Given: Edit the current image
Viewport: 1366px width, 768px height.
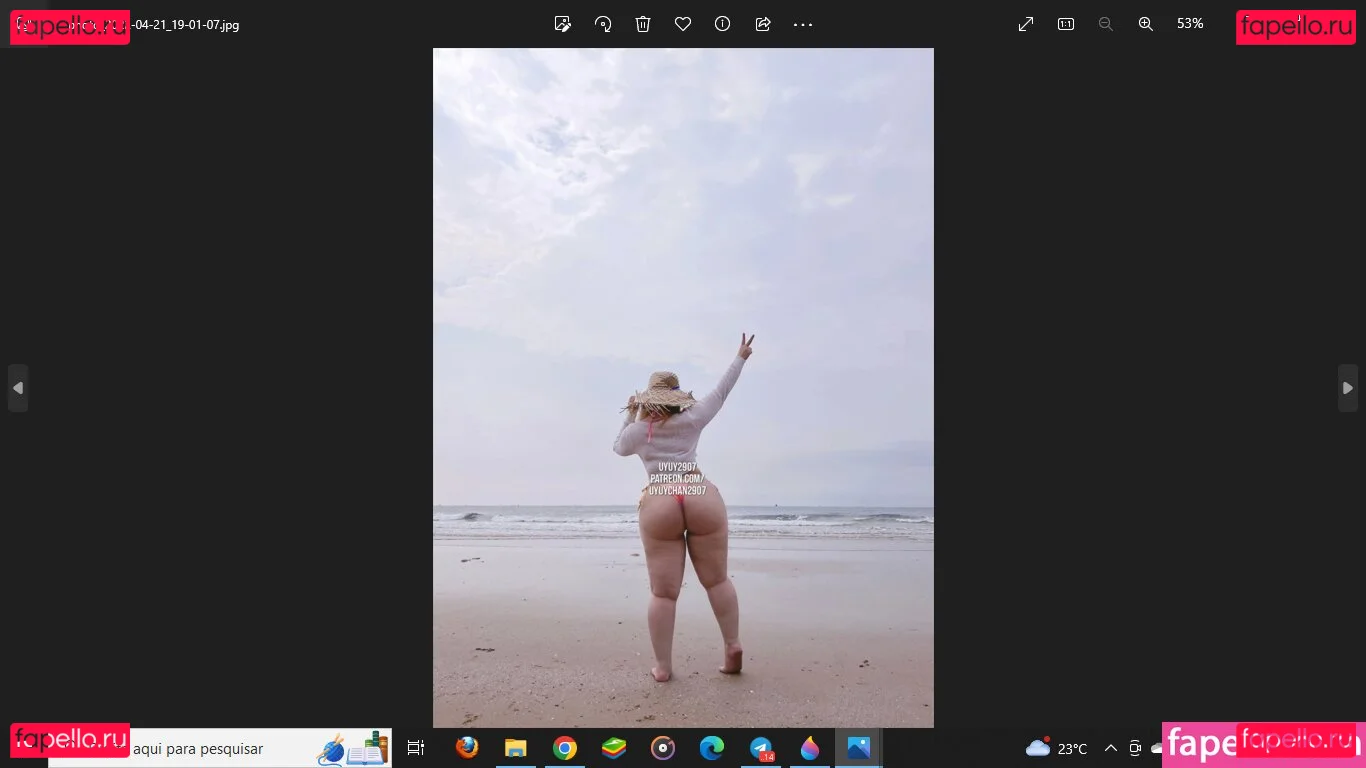Looking at the screenshot, I should point(563,24).
